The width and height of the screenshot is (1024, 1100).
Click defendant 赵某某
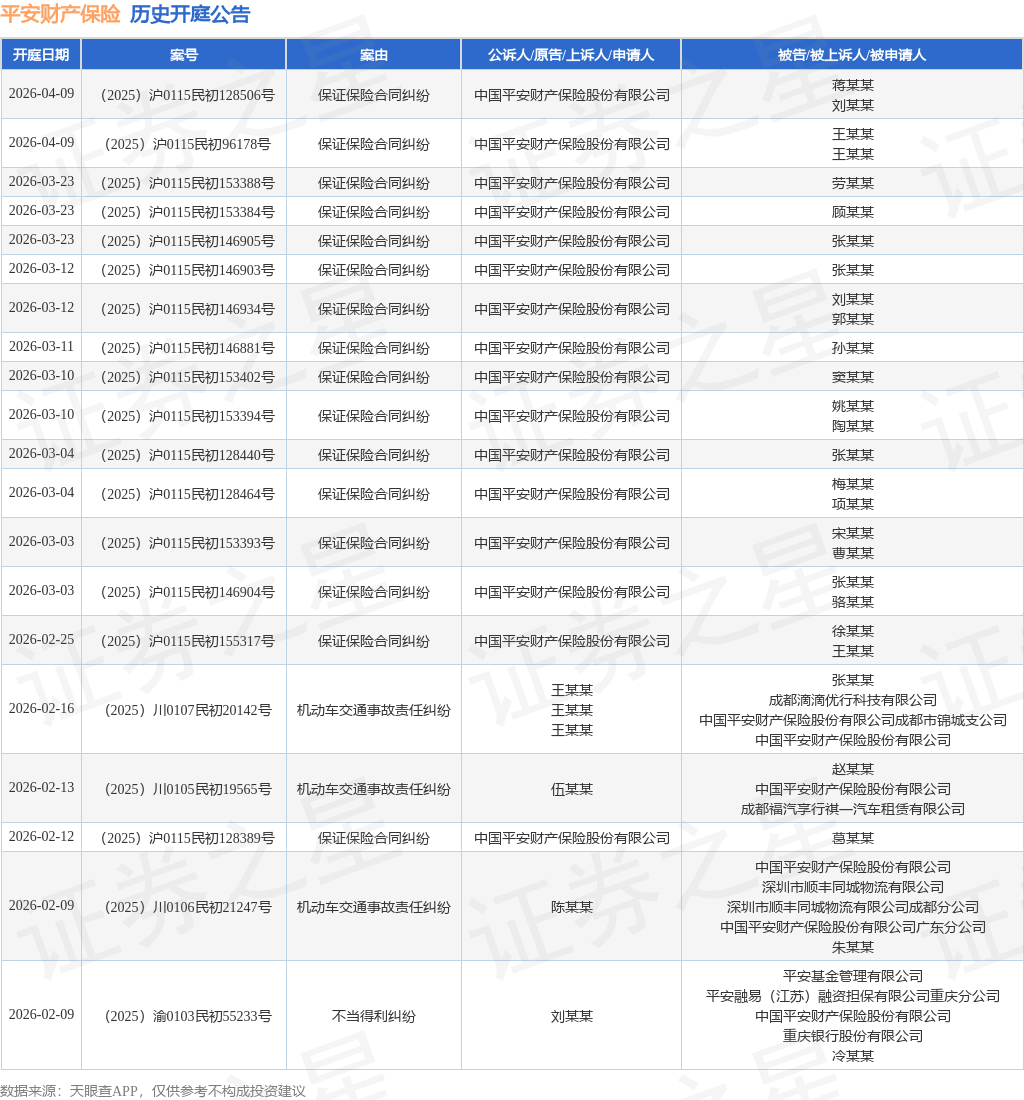pos(853,769)
